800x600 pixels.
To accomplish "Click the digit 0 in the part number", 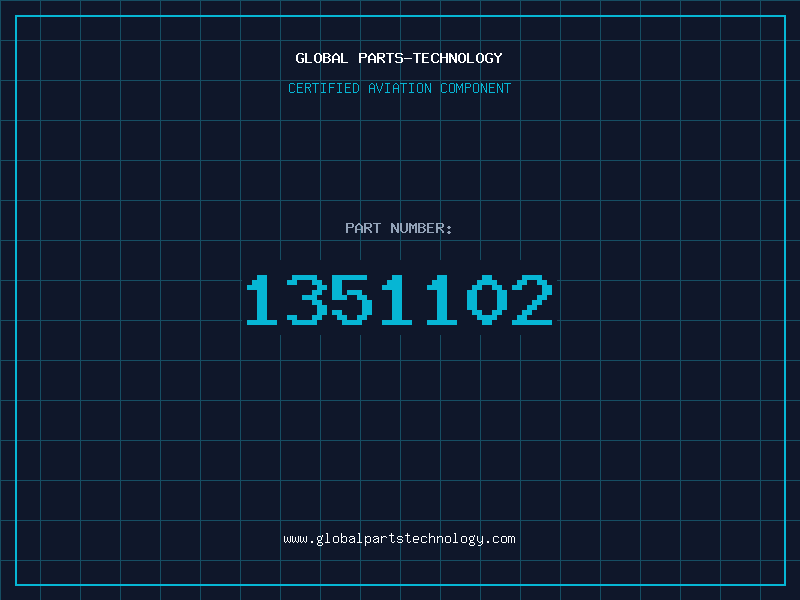I will 487,299.
